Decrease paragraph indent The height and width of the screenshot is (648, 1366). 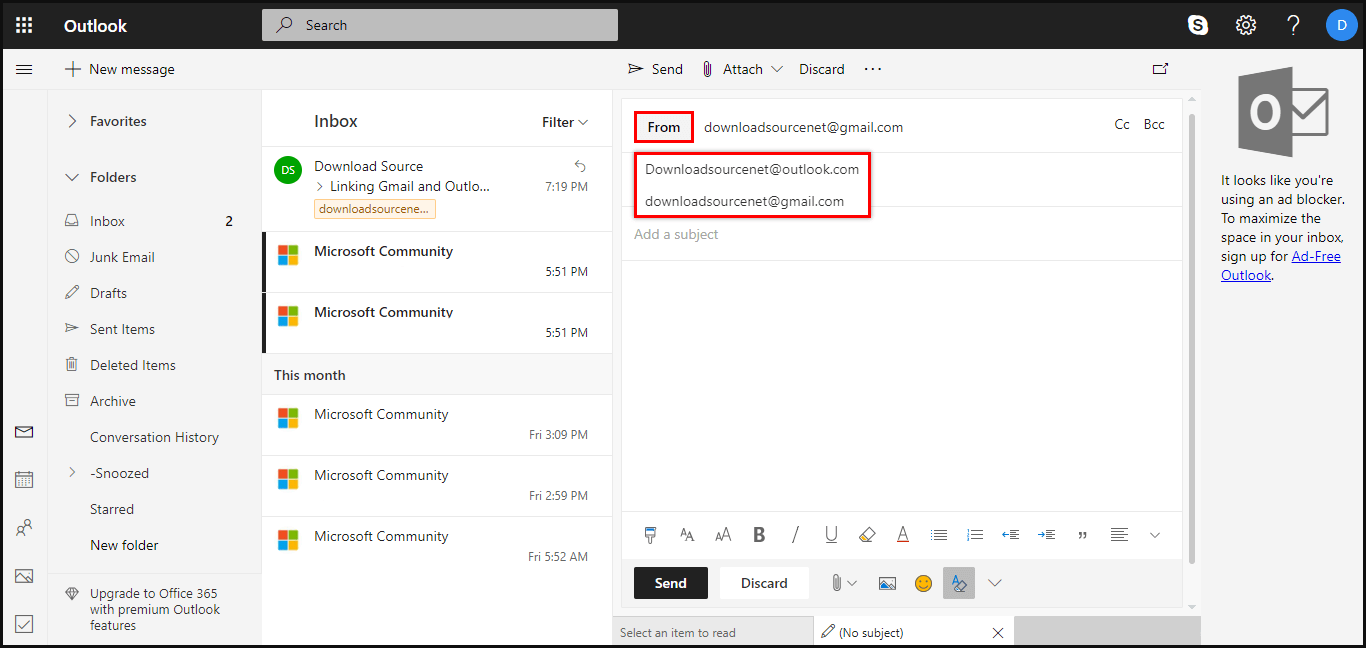click(1011, 535)
